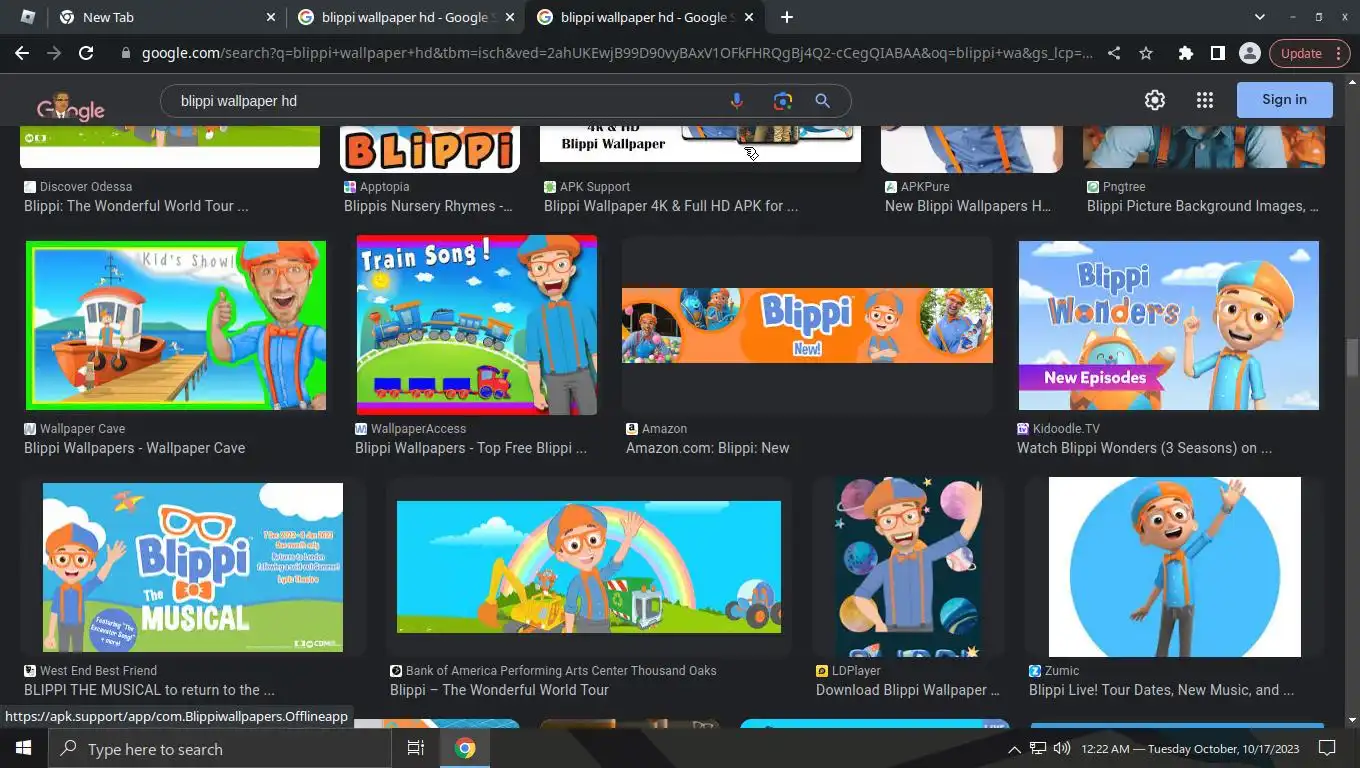Open the Train Song thumbnail
The image size is (1360, 768).
[x=477, y=325]
